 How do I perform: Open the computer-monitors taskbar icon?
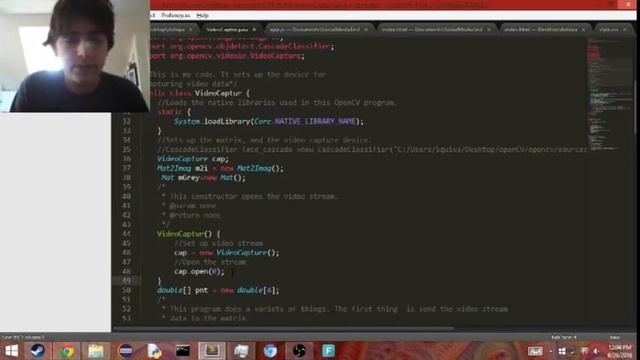click(x=241, y=351)
